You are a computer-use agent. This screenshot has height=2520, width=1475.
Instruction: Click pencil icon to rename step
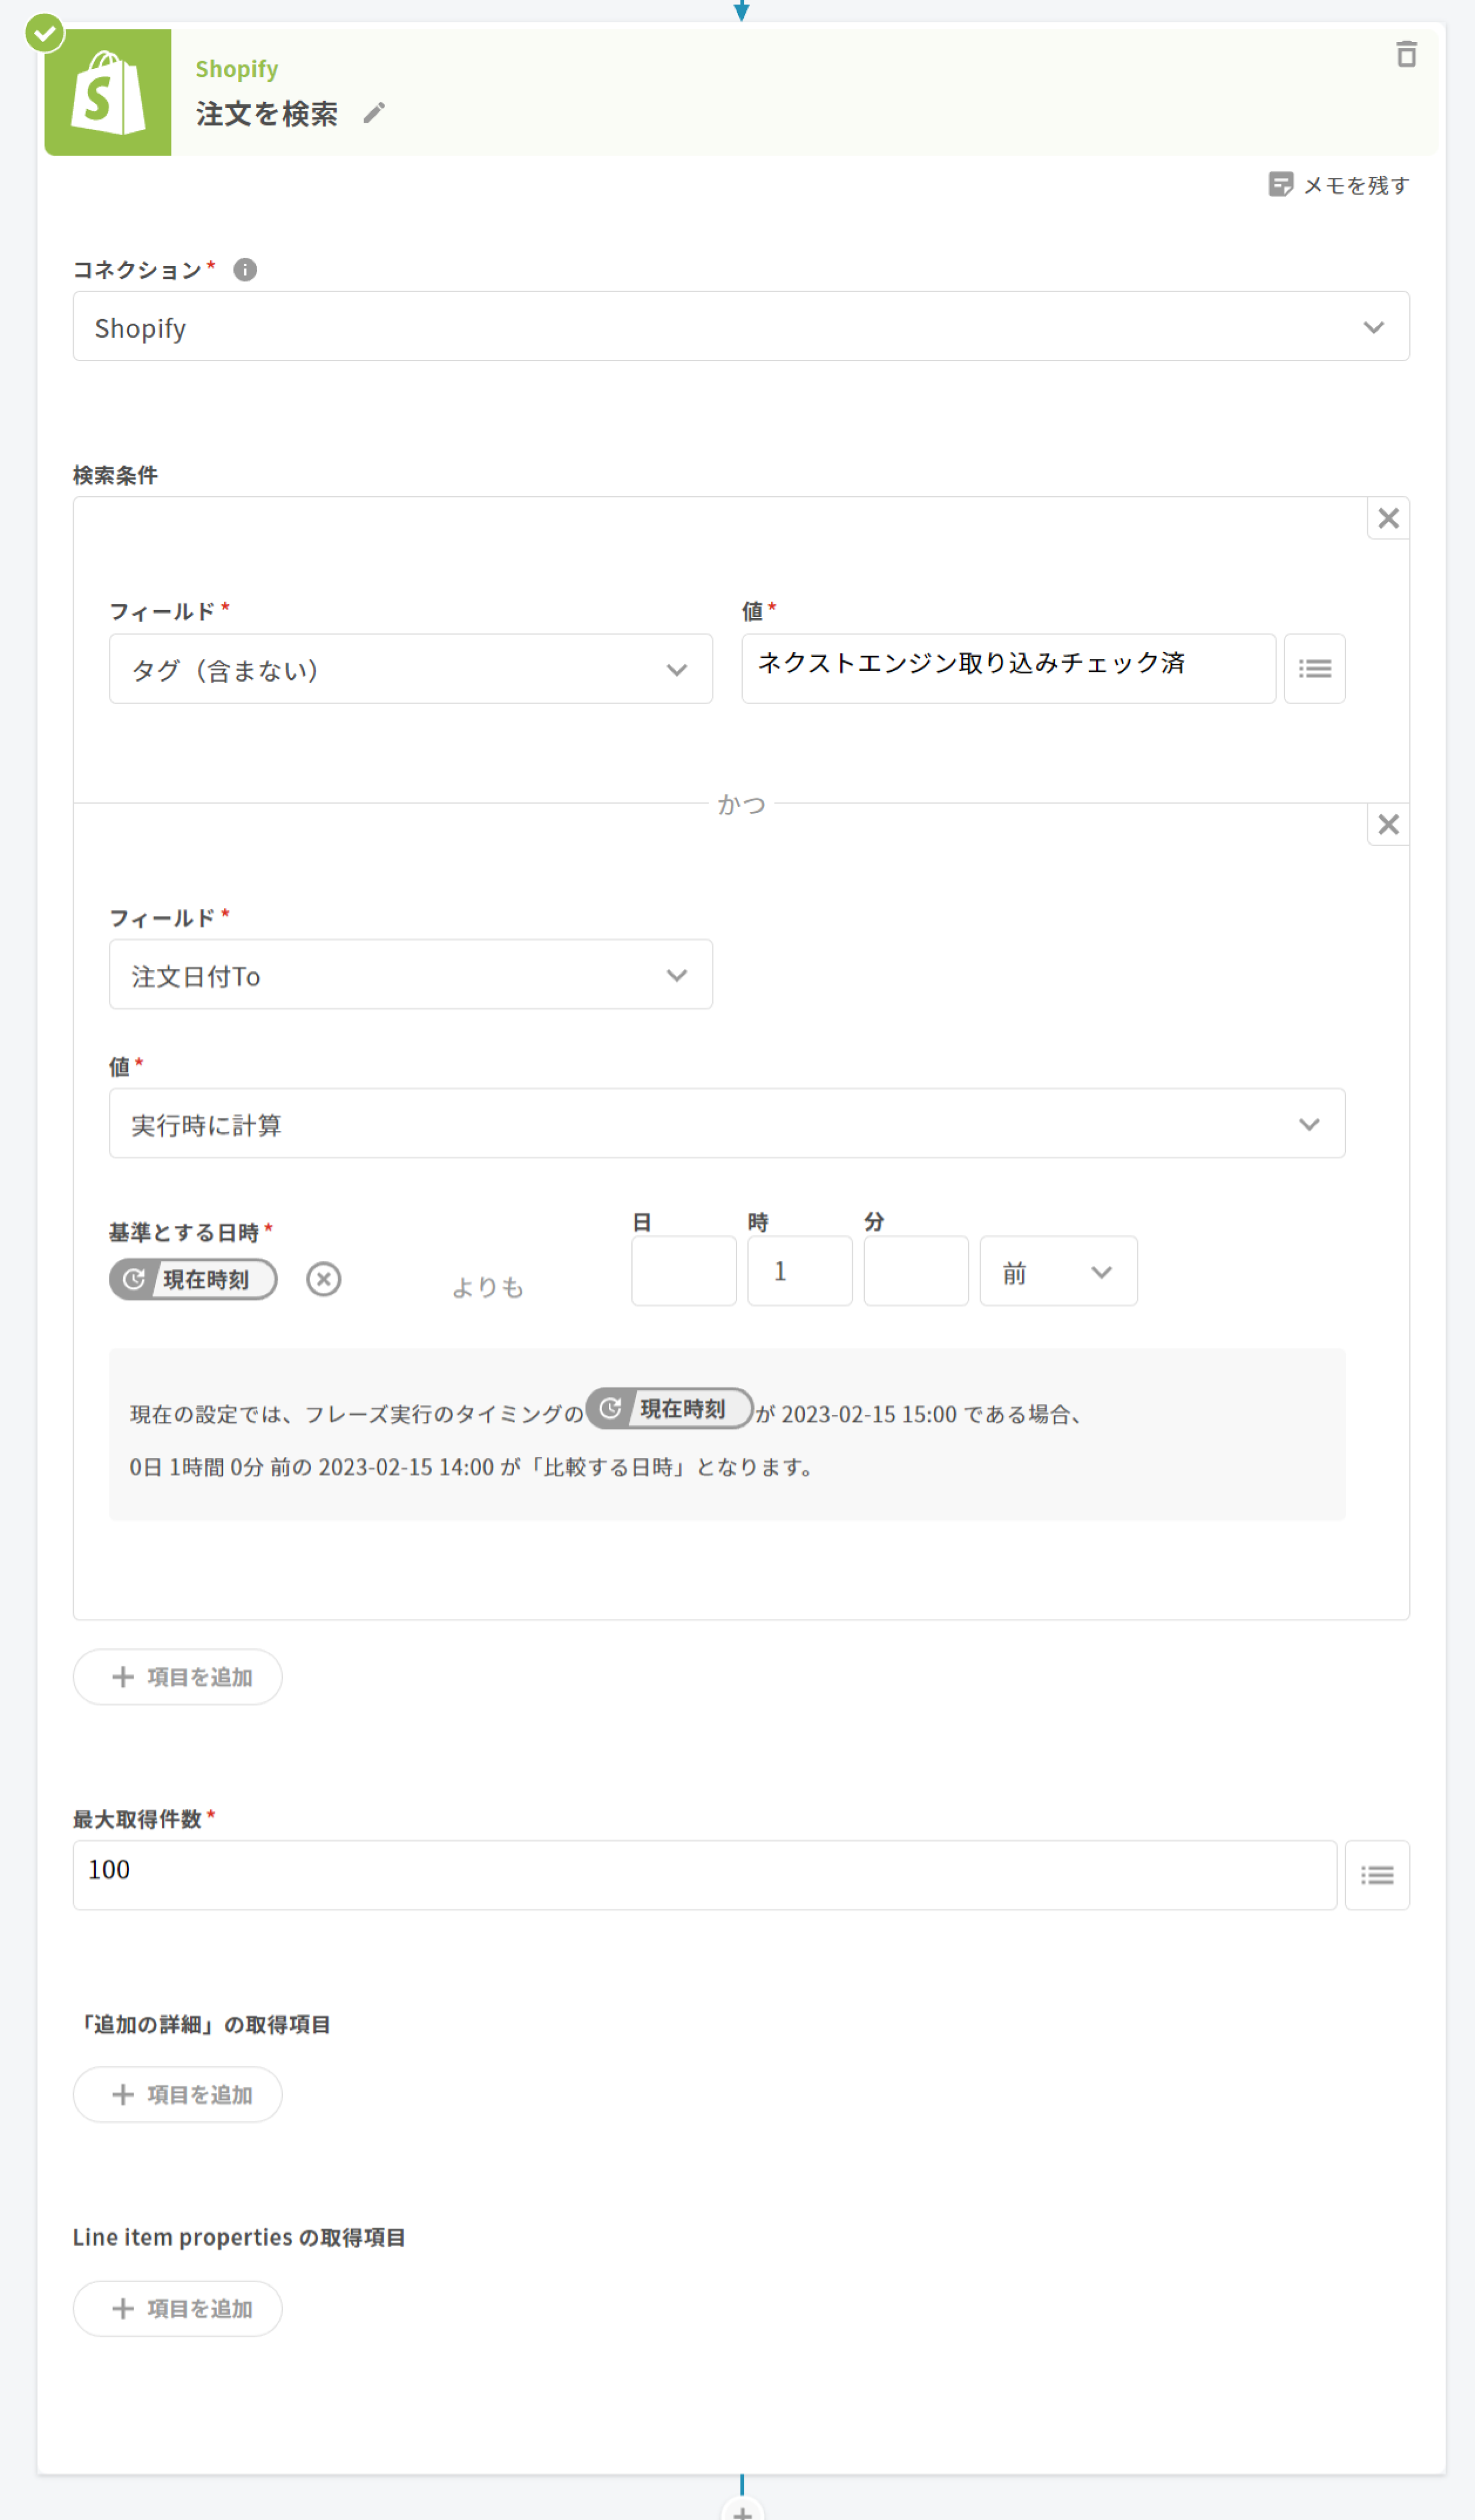374,113
